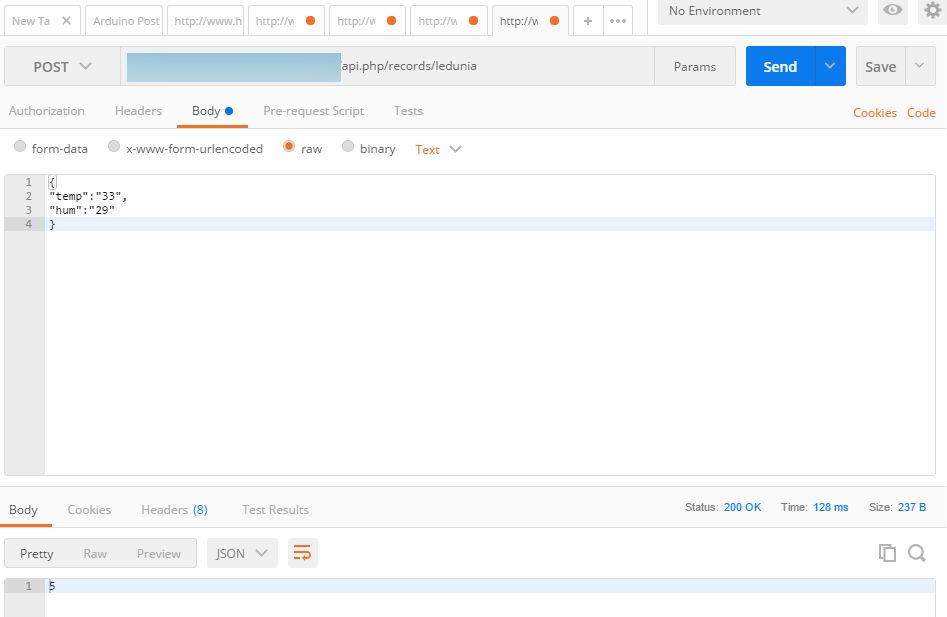Click the 128 ms time value
This screenshot has width=947, height=617.
(x=830, y=507)
